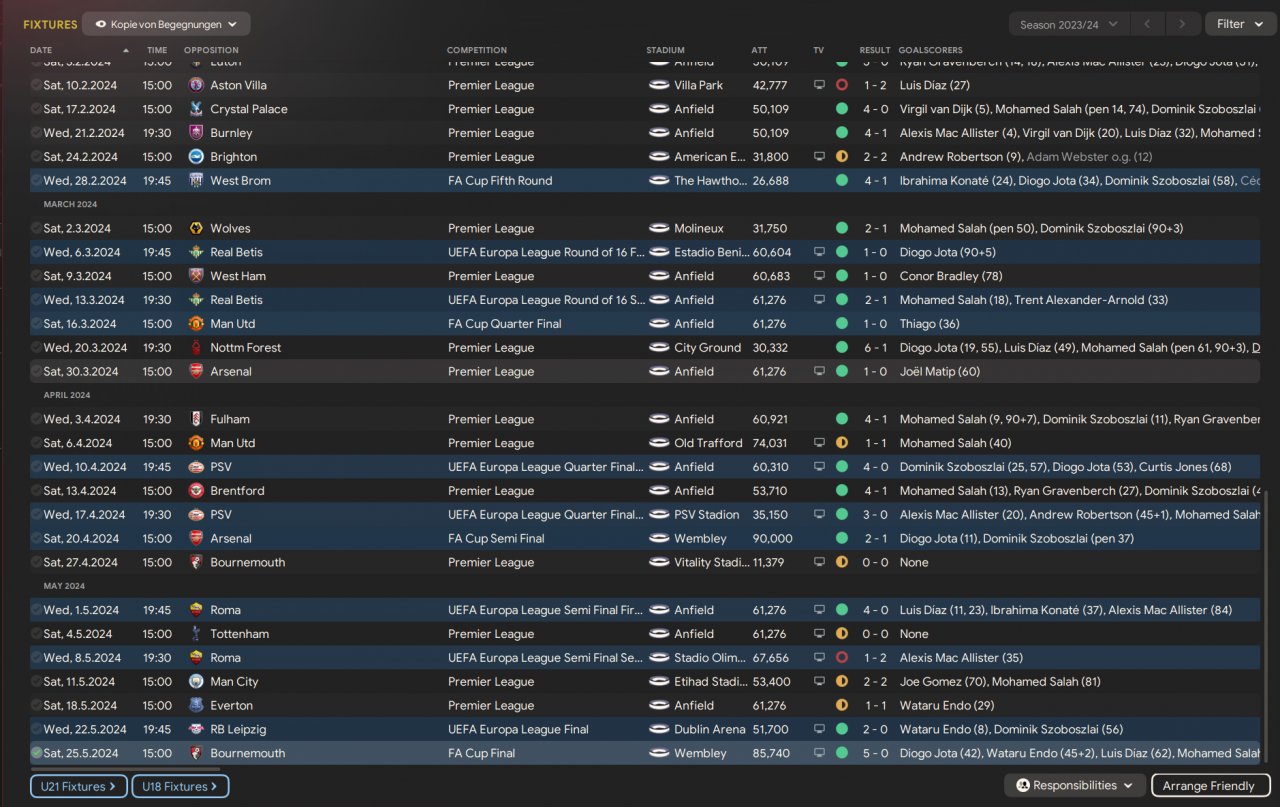Toggle the check mark beside Sat, 30.3.2024
Screen dimensions: 1280x807
point(37,372)
